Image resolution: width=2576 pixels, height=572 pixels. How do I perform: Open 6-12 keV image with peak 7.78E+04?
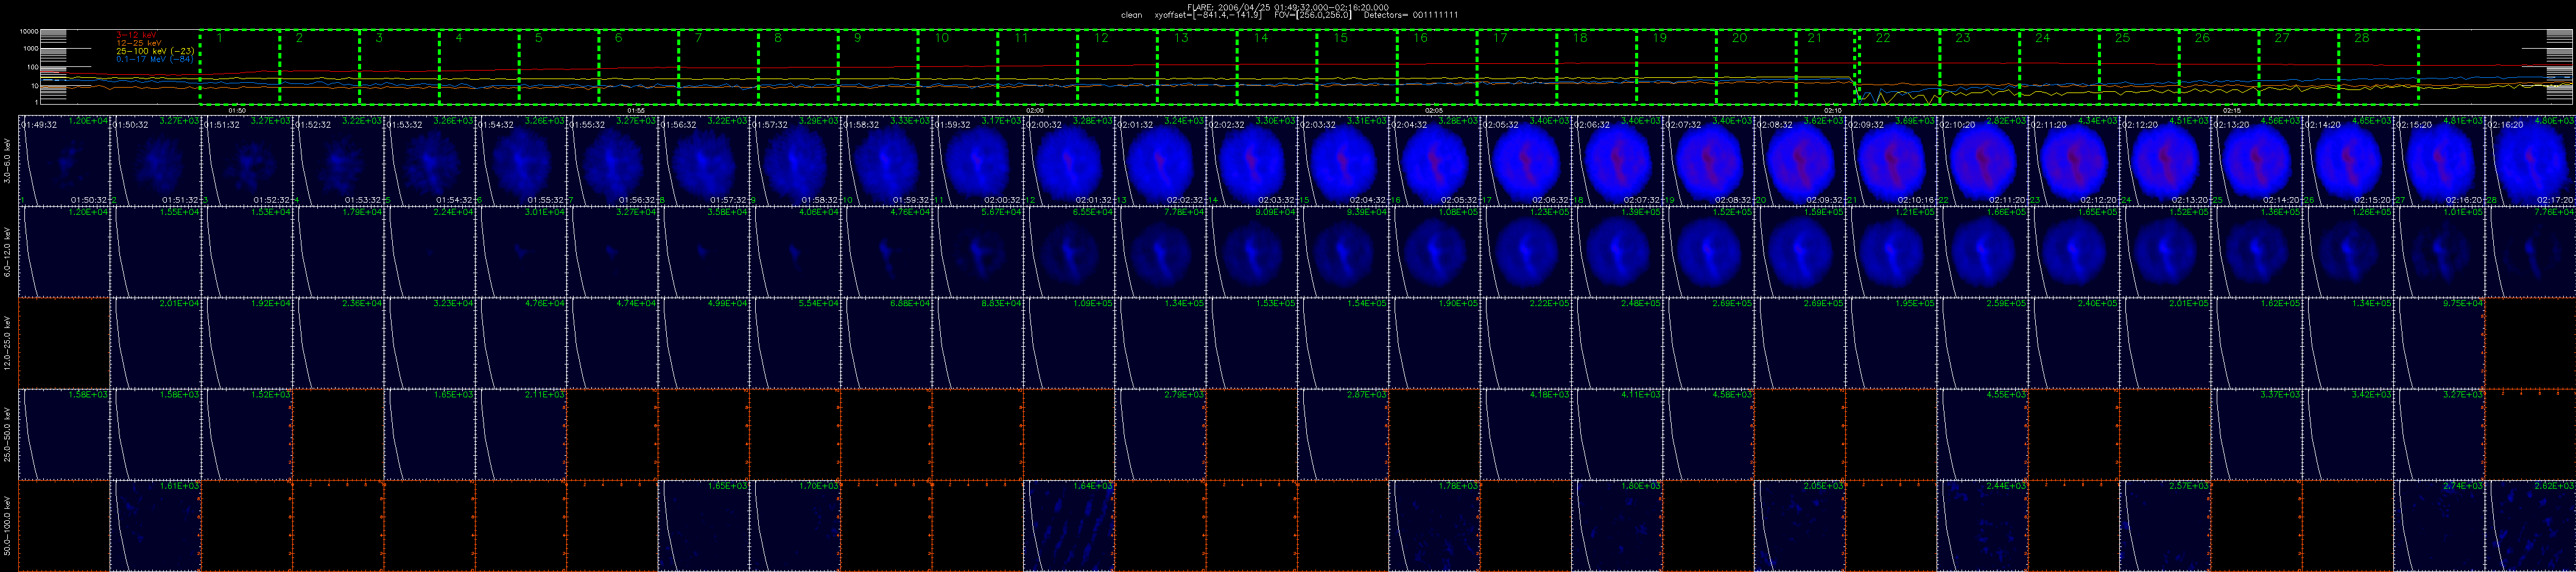[x=1160, y=252]
